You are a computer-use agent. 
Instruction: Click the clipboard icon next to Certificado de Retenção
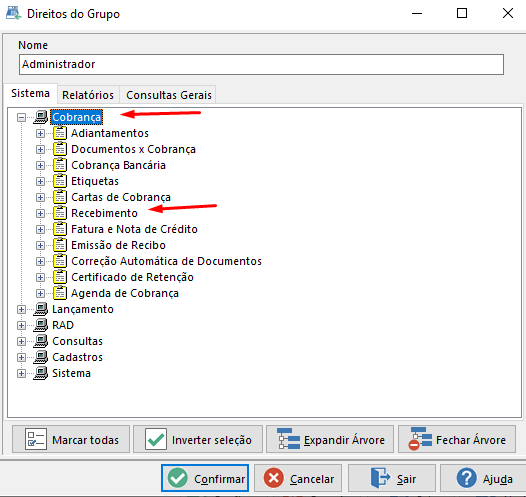click(x=60, y=277)
